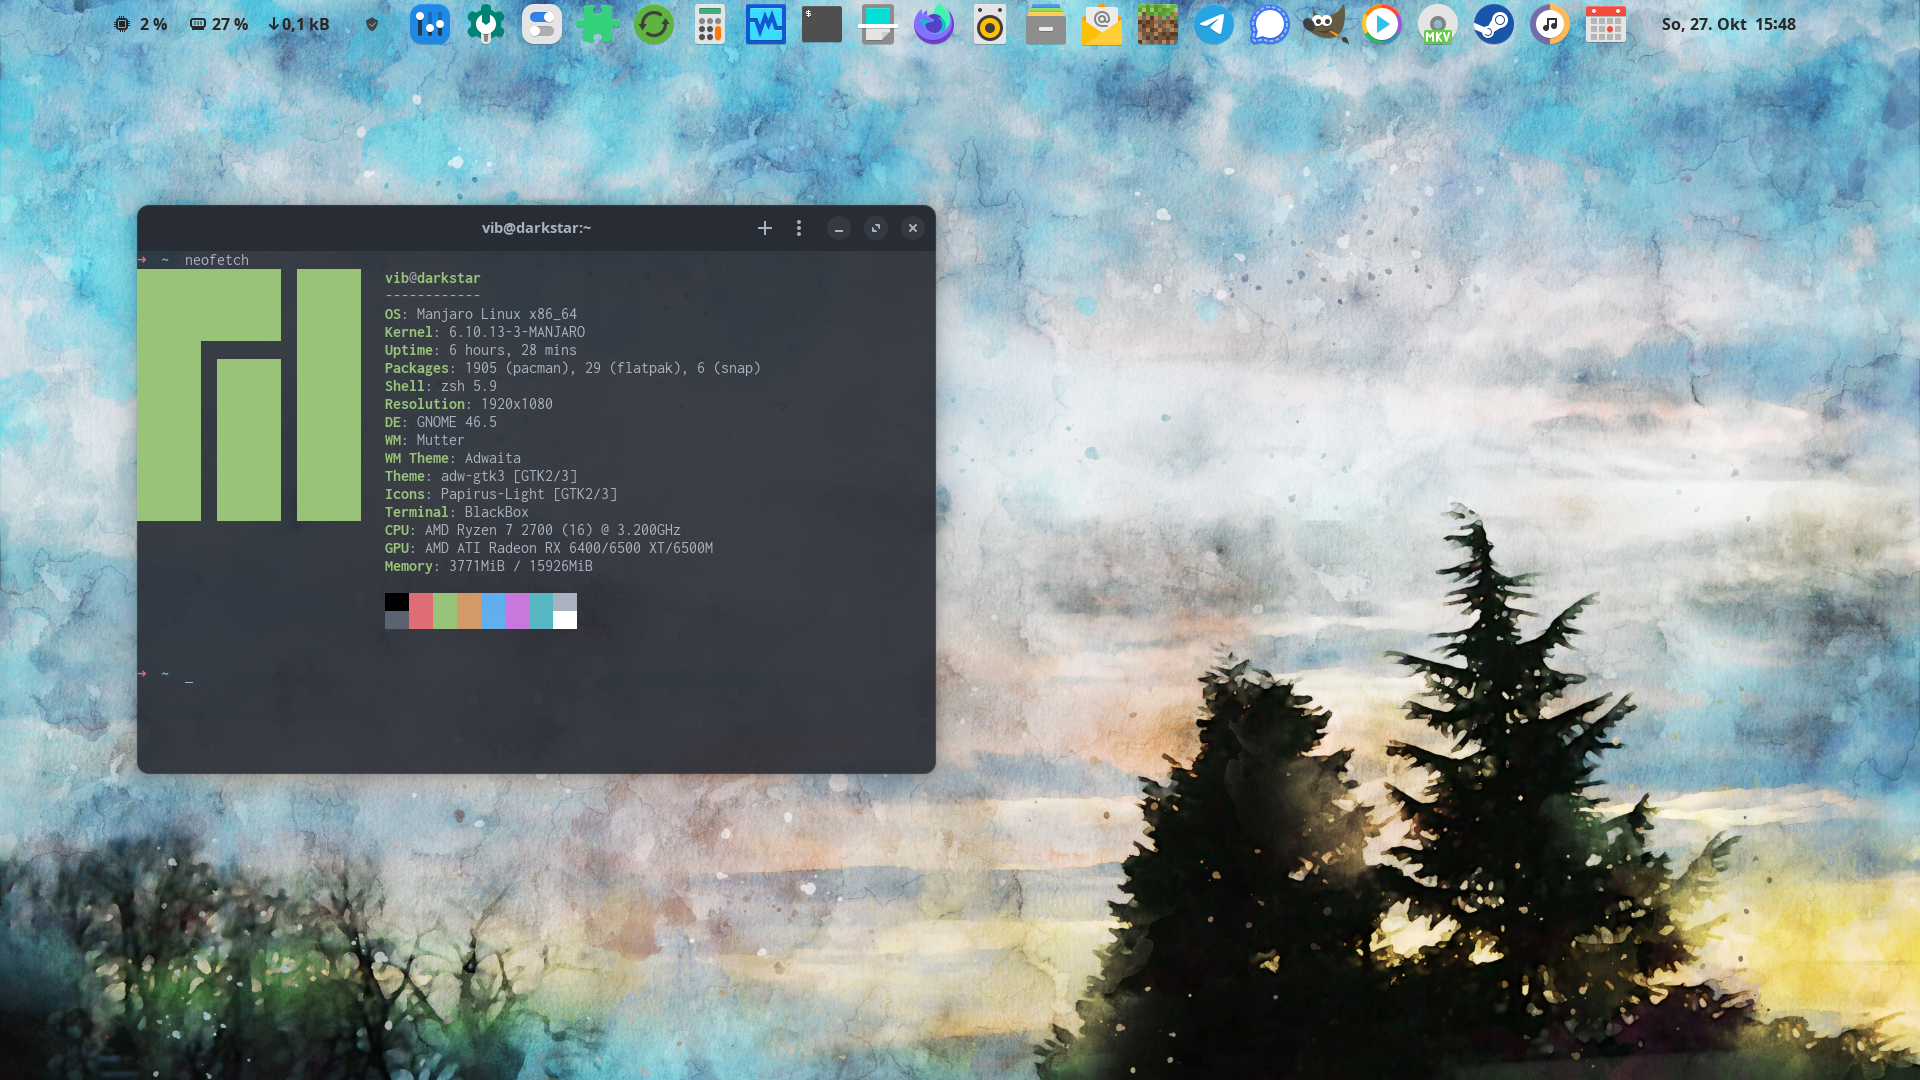Open GNOME Tweaks toggle-switch icon

click(x=541, y=24)
